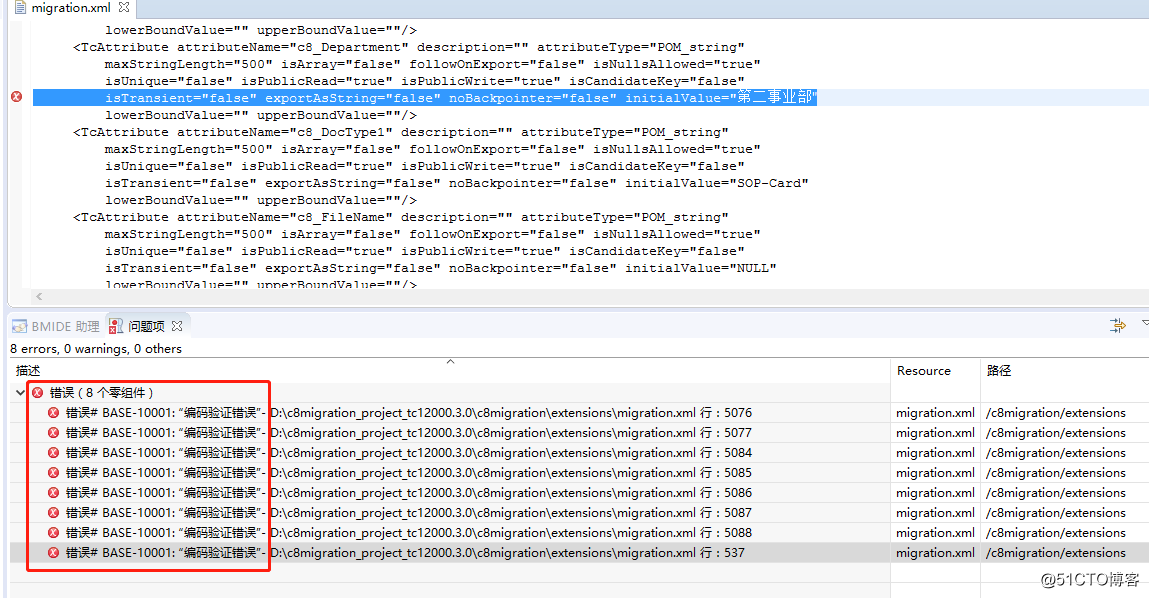The height and width of the screenshot is (598, 1149).
Task: Open the BMIDE 助理 view tab
Action: point(56,326)
